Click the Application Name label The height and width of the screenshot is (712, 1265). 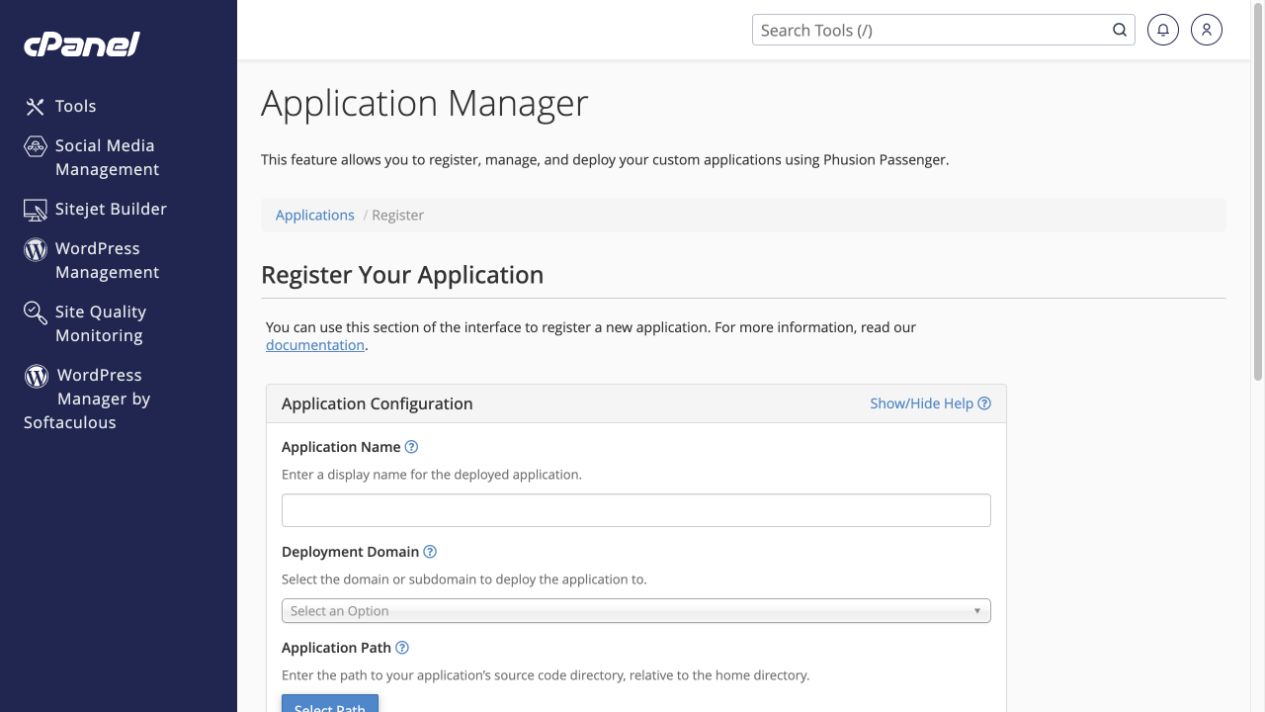(x=341, y=447)
